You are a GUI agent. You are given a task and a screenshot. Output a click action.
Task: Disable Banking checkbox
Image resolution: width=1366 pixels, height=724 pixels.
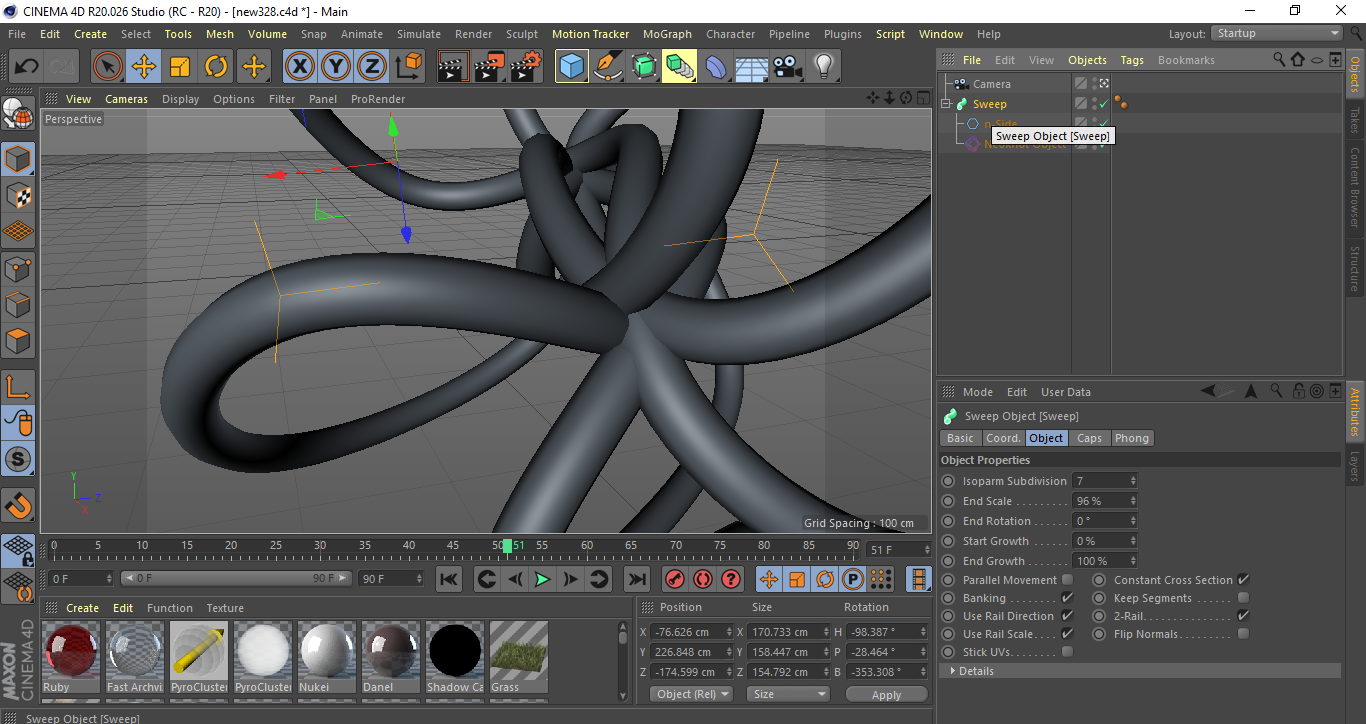point(1067,598)
